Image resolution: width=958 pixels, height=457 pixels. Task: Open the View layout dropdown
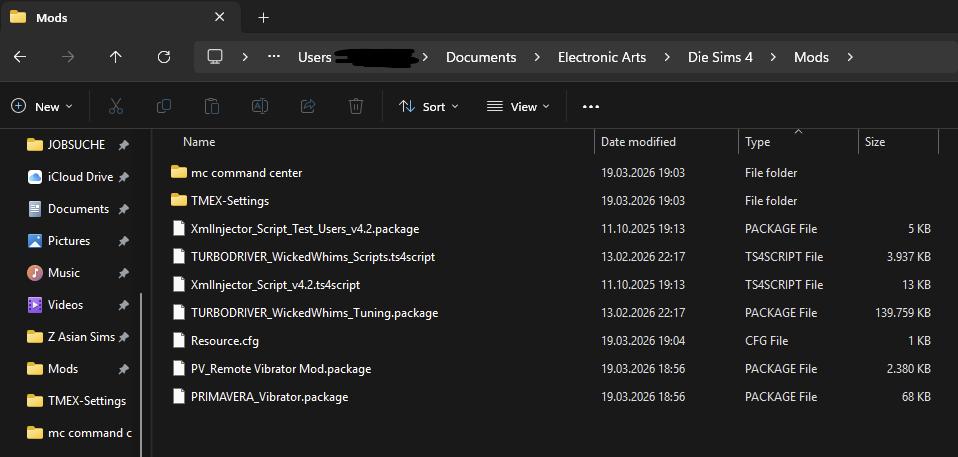pyautogui.click(x=518, y=106)
